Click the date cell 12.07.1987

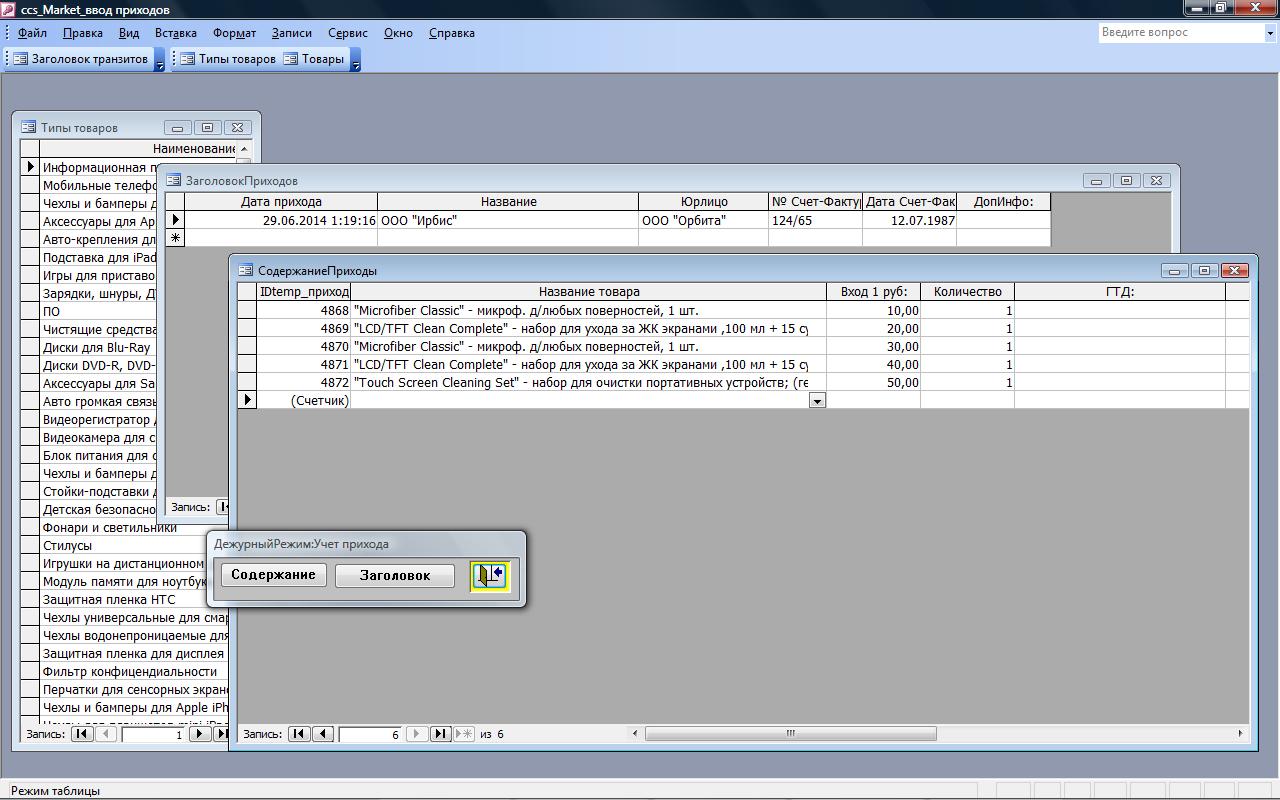pyautogui.click(x=910, y=221)
